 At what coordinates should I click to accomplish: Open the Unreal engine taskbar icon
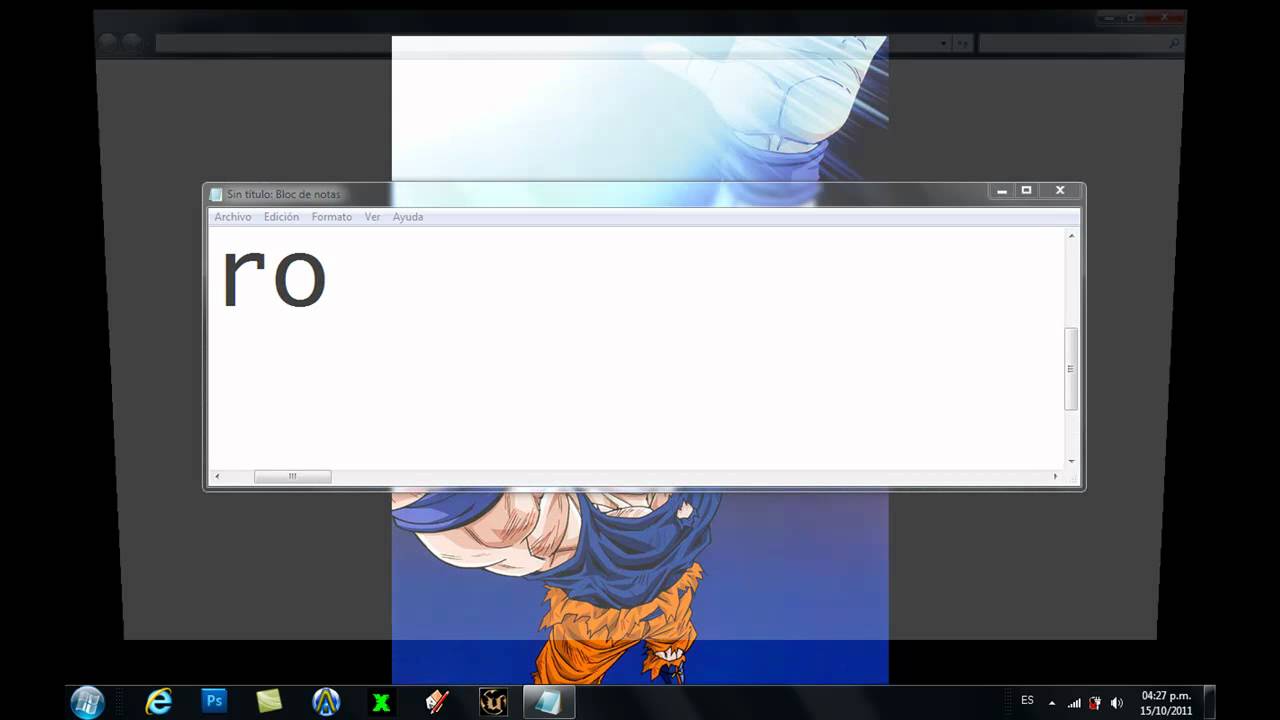point(493,702)
